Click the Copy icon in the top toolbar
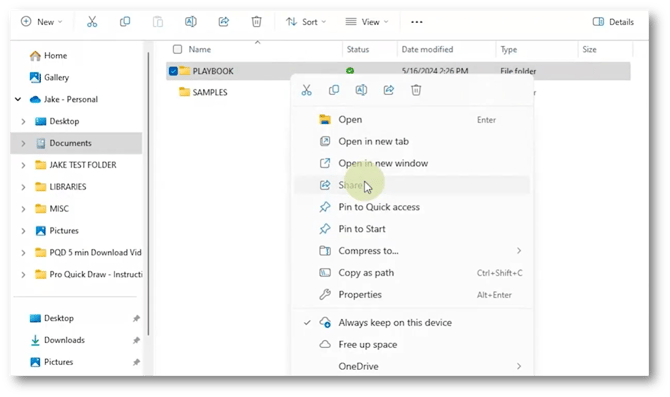Image resolution: width=670 pixels, height=397 pixels. (x=125, y=22)
